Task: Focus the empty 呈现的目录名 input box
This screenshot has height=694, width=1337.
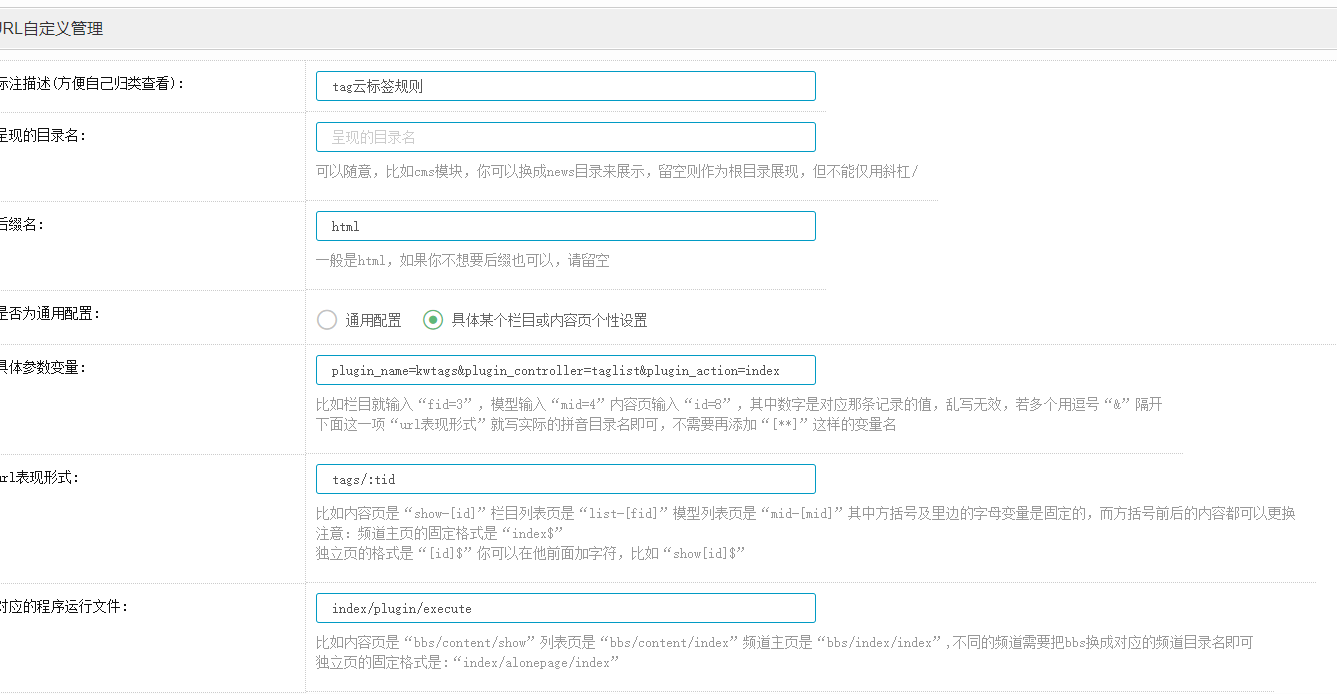Action: pos(565,137)
